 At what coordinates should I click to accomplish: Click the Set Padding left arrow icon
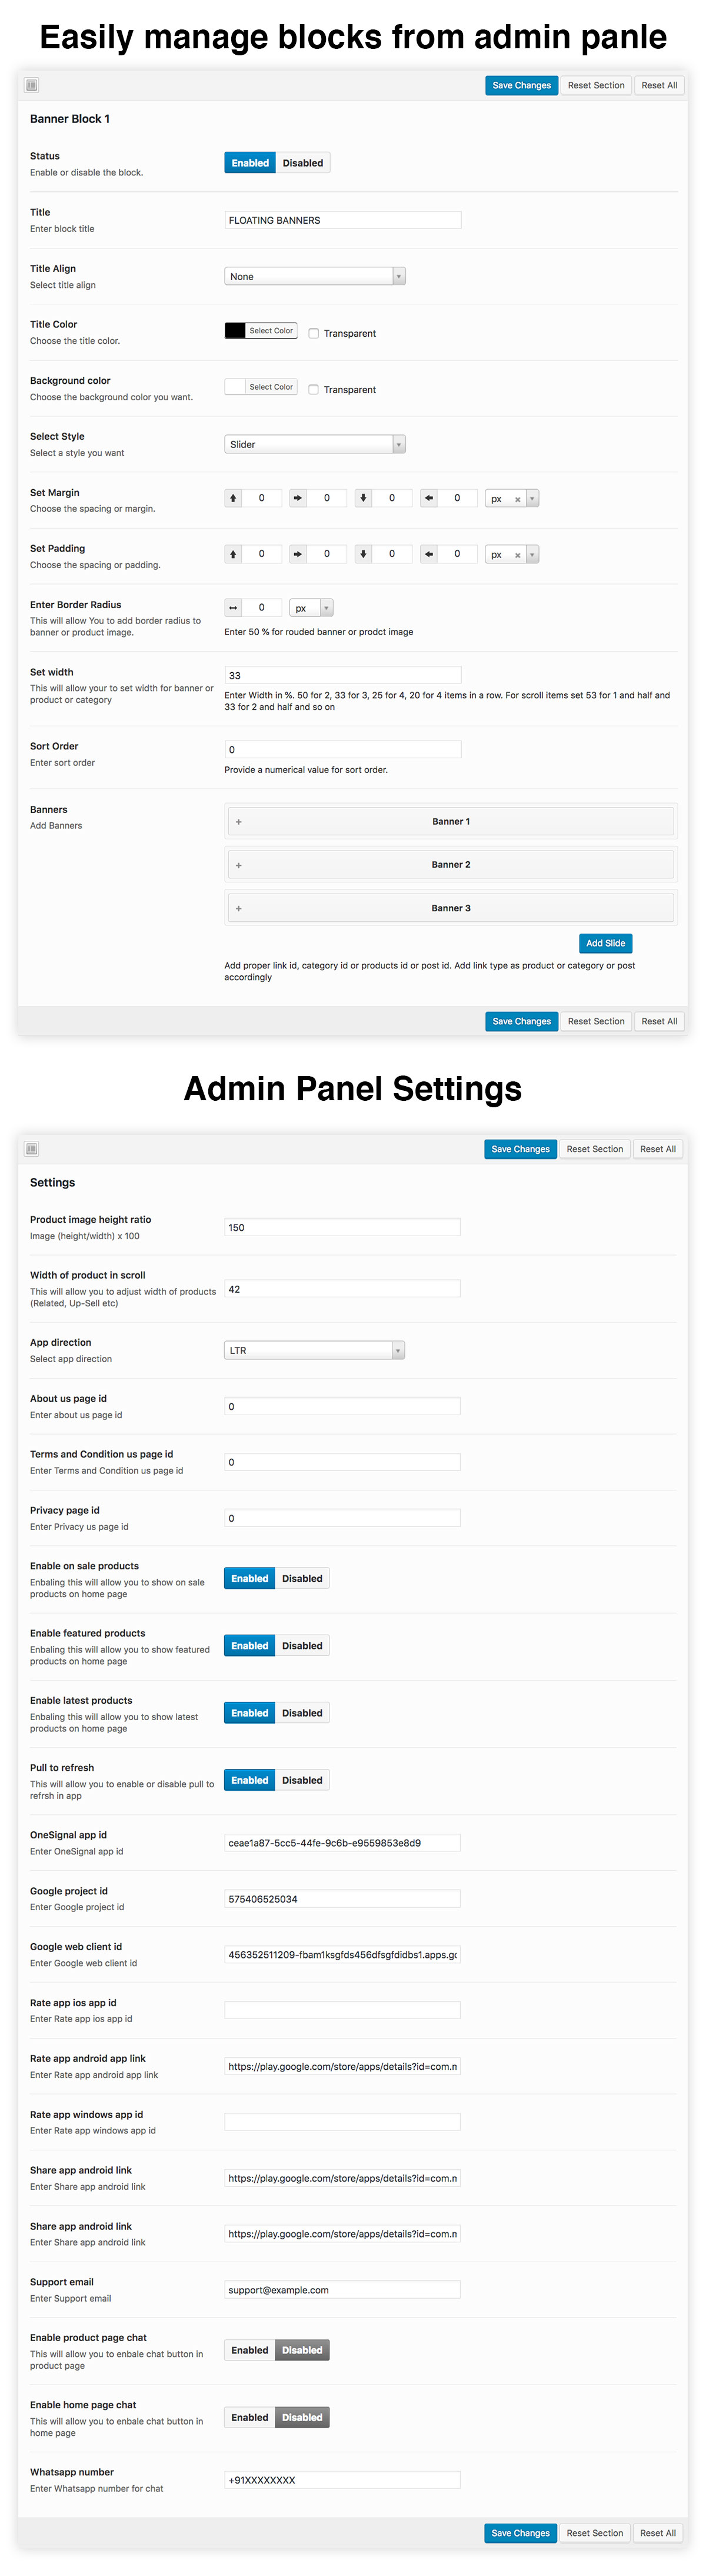(429, 554)
